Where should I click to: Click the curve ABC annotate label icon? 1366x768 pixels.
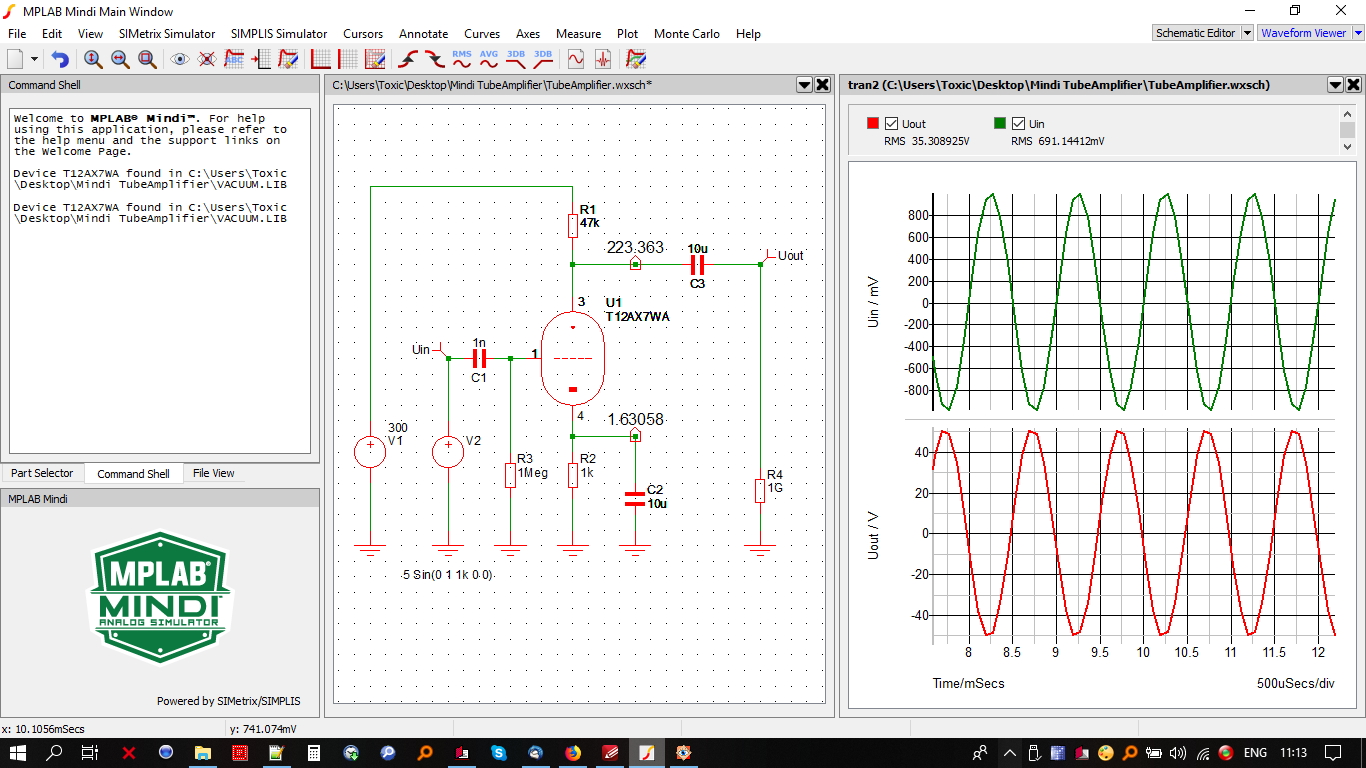click(x=234, y=59)
